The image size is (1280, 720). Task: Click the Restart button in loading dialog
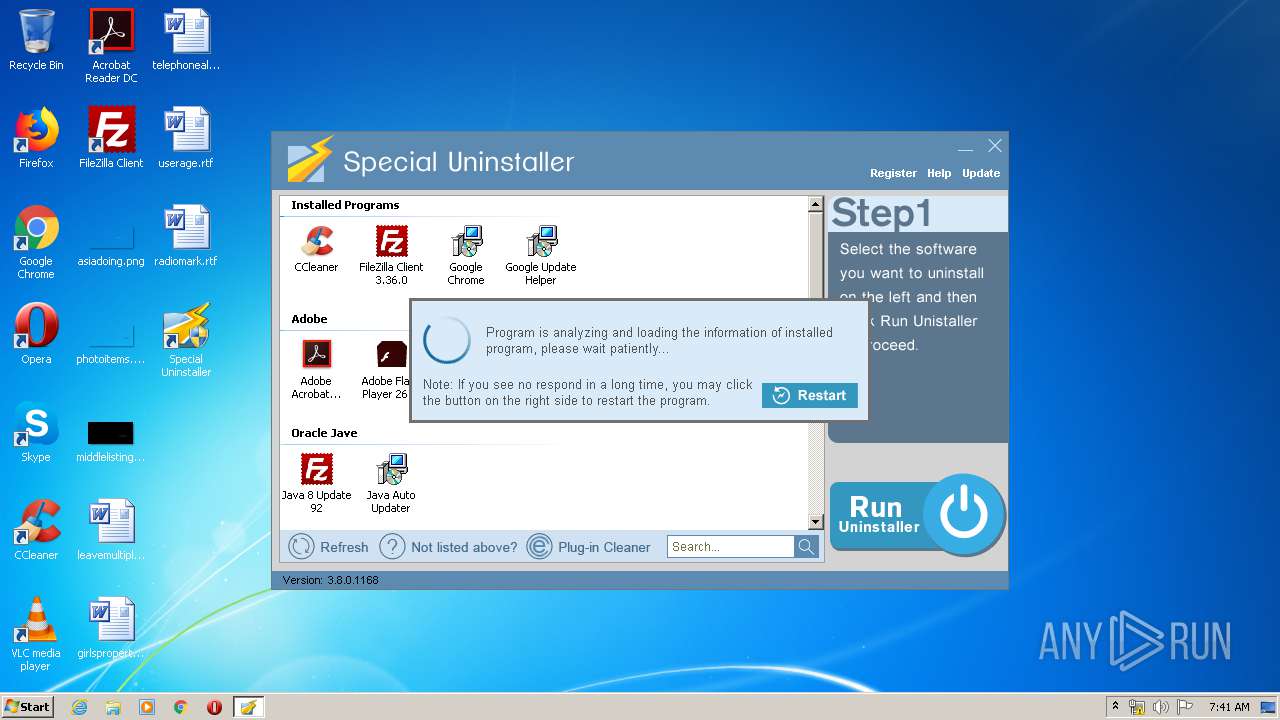[809, 395]
